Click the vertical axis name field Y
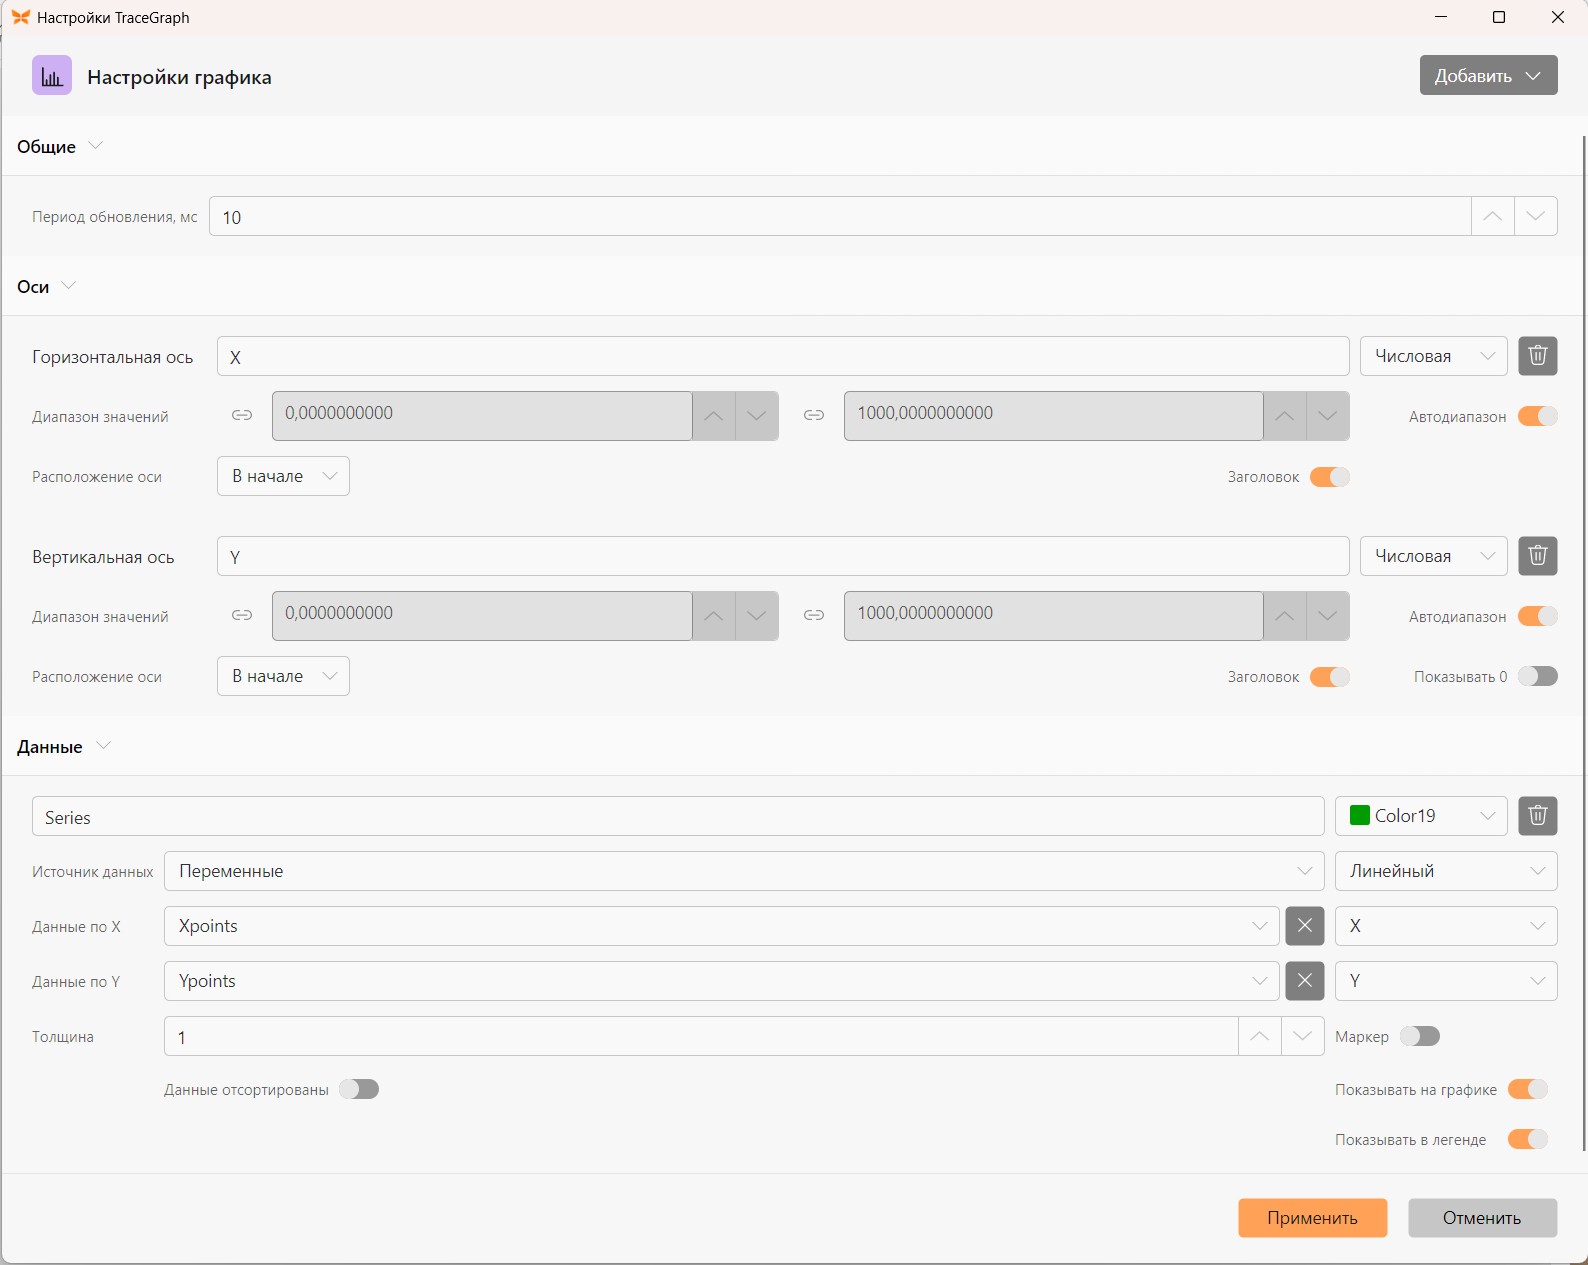This screenshot has height=1265, width=1588. [783, 556]
